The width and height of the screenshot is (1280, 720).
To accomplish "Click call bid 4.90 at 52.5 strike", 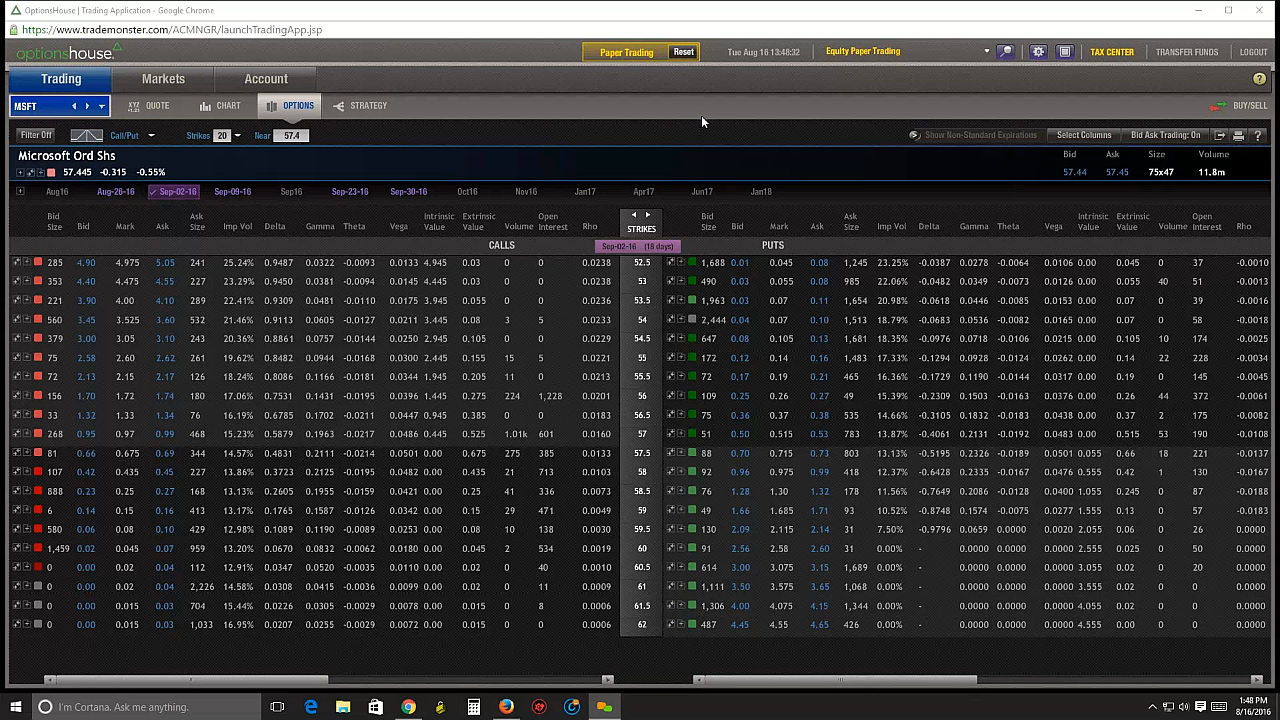I will (86, 263).
